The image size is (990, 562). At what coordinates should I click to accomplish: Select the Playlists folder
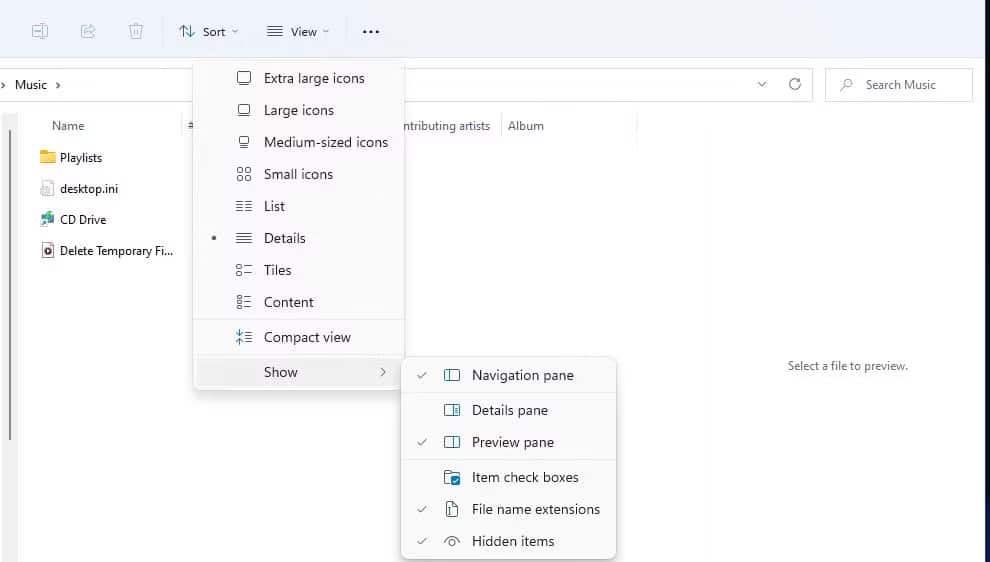coord(81,158)
